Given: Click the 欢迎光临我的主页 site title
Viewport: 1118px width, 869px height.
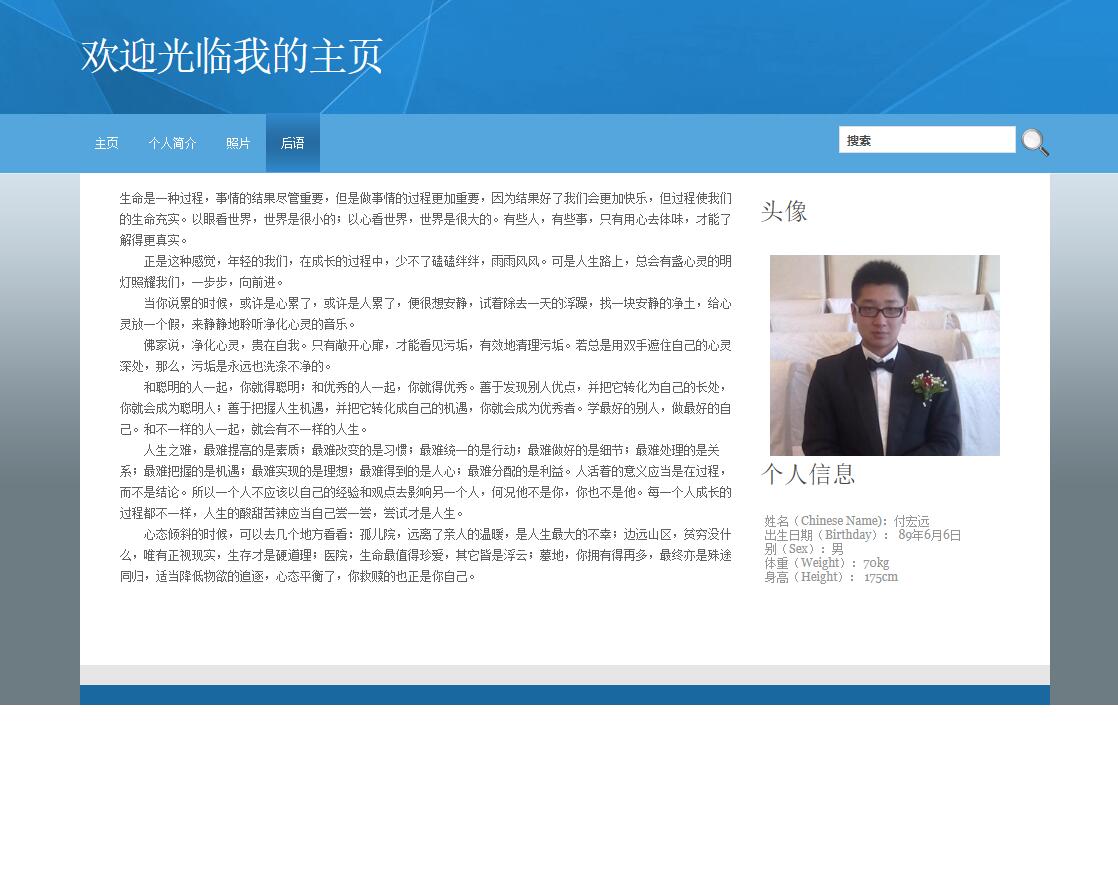Looking at the screenshot, I should [232, 56].
